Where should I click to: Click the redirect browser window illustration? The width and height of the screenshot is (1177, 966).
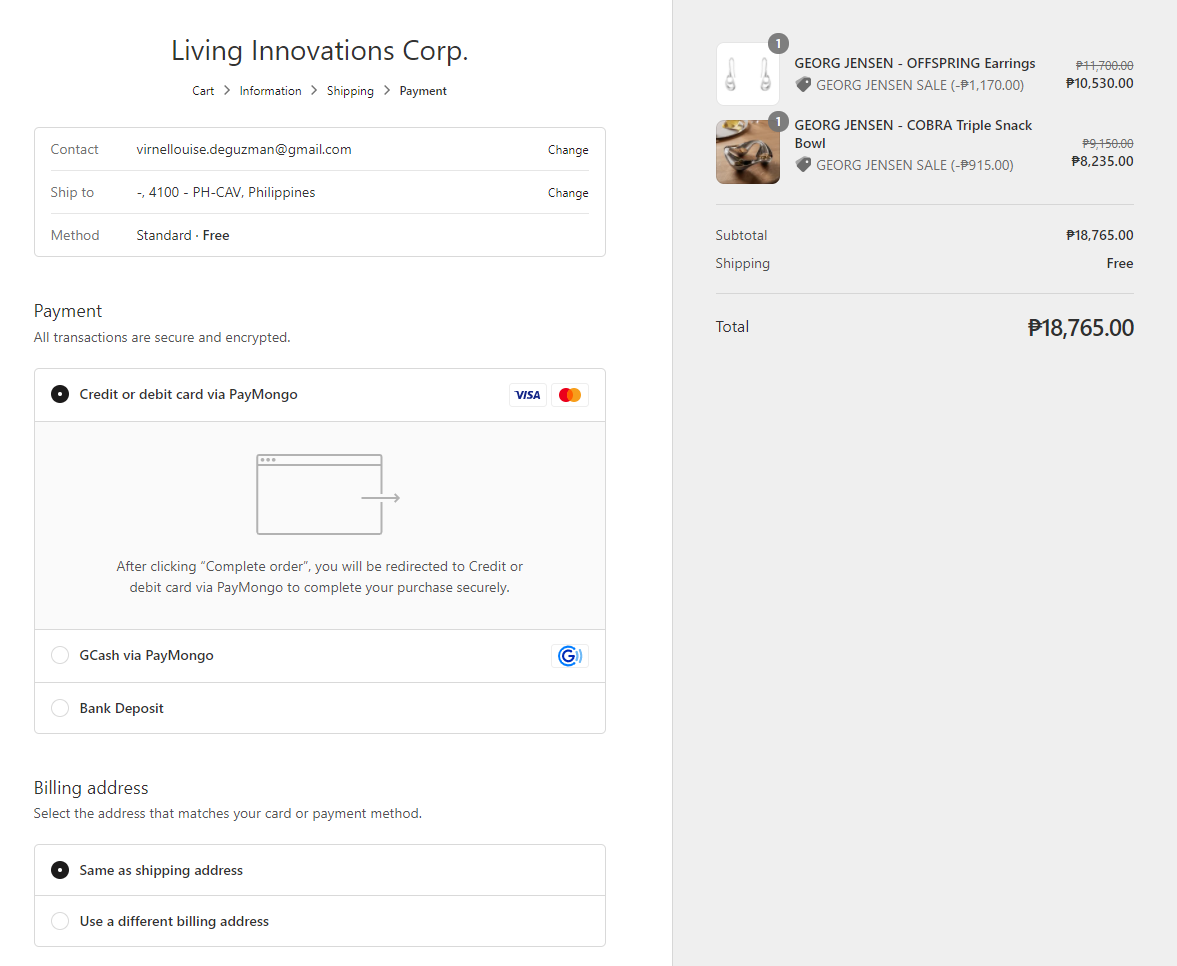point(328,495)
